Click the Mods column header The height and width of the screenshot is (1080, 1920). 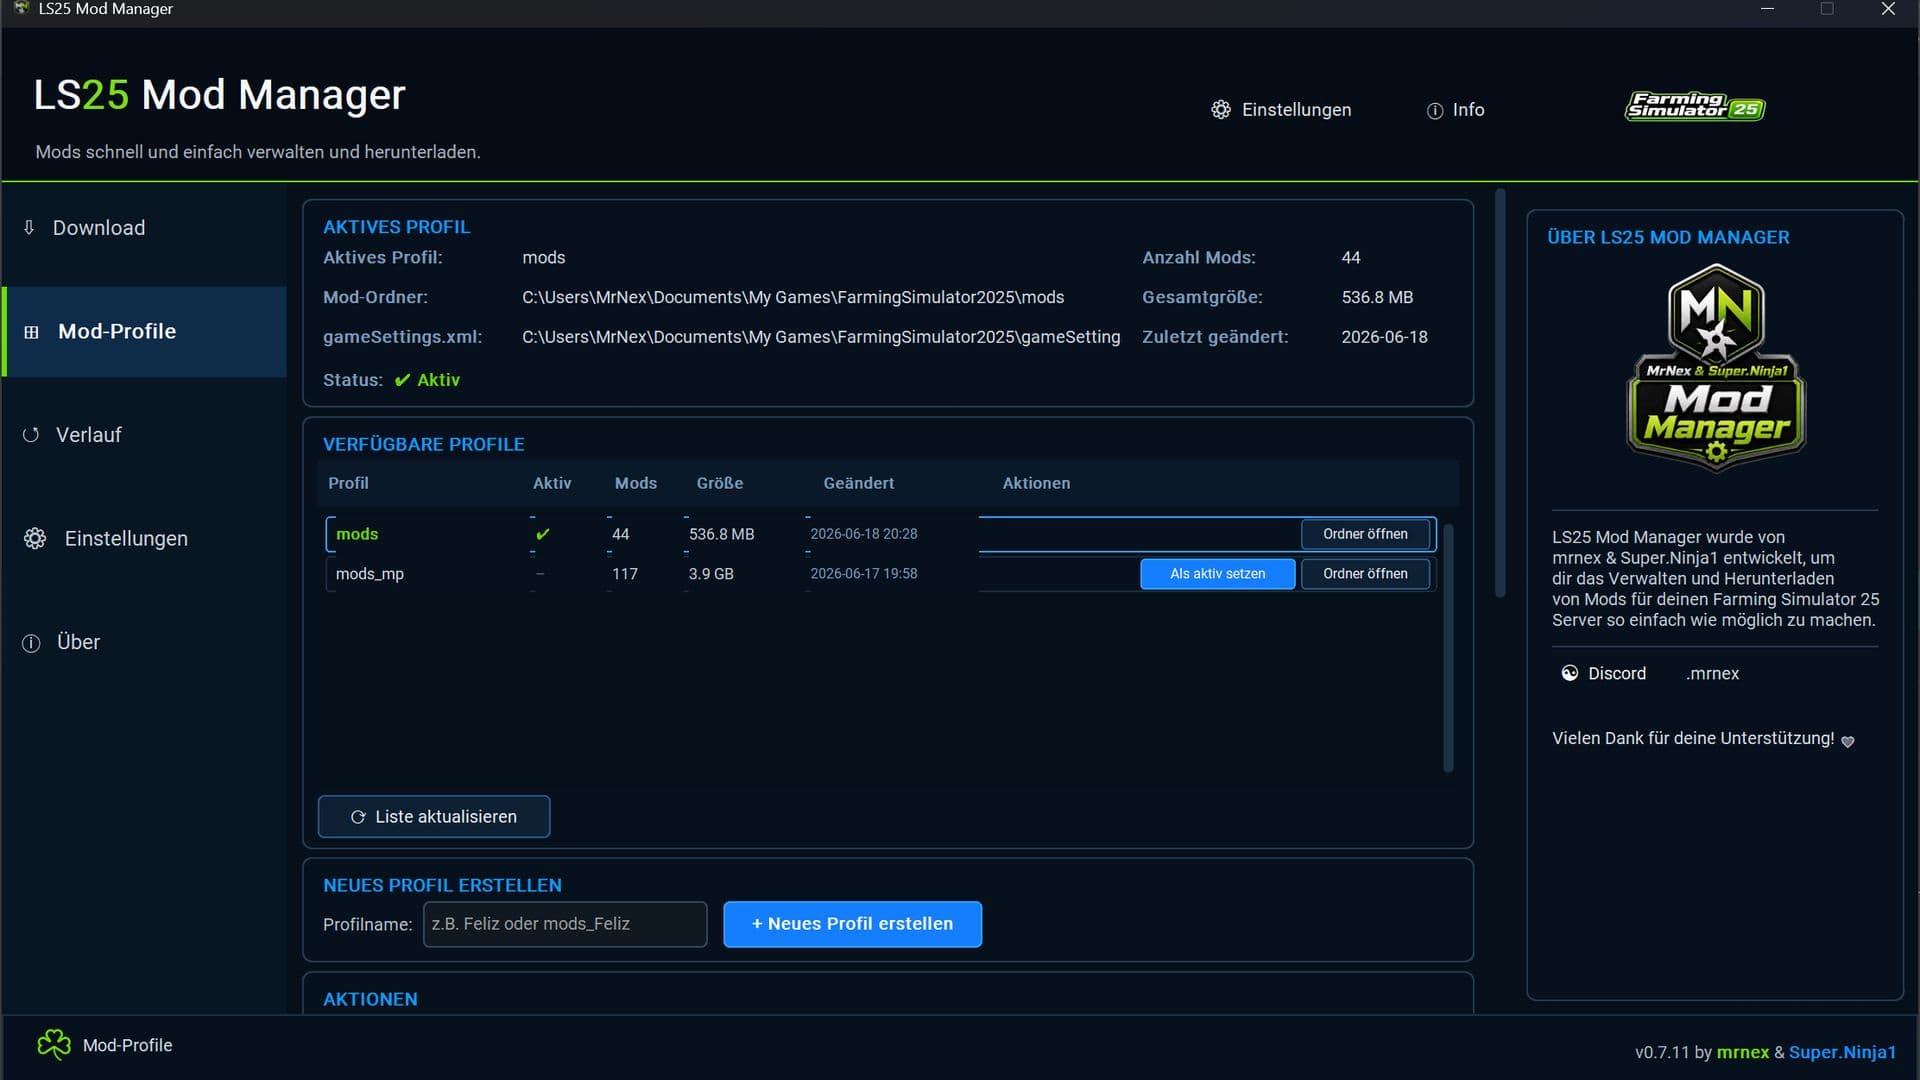tap(636, 483)
